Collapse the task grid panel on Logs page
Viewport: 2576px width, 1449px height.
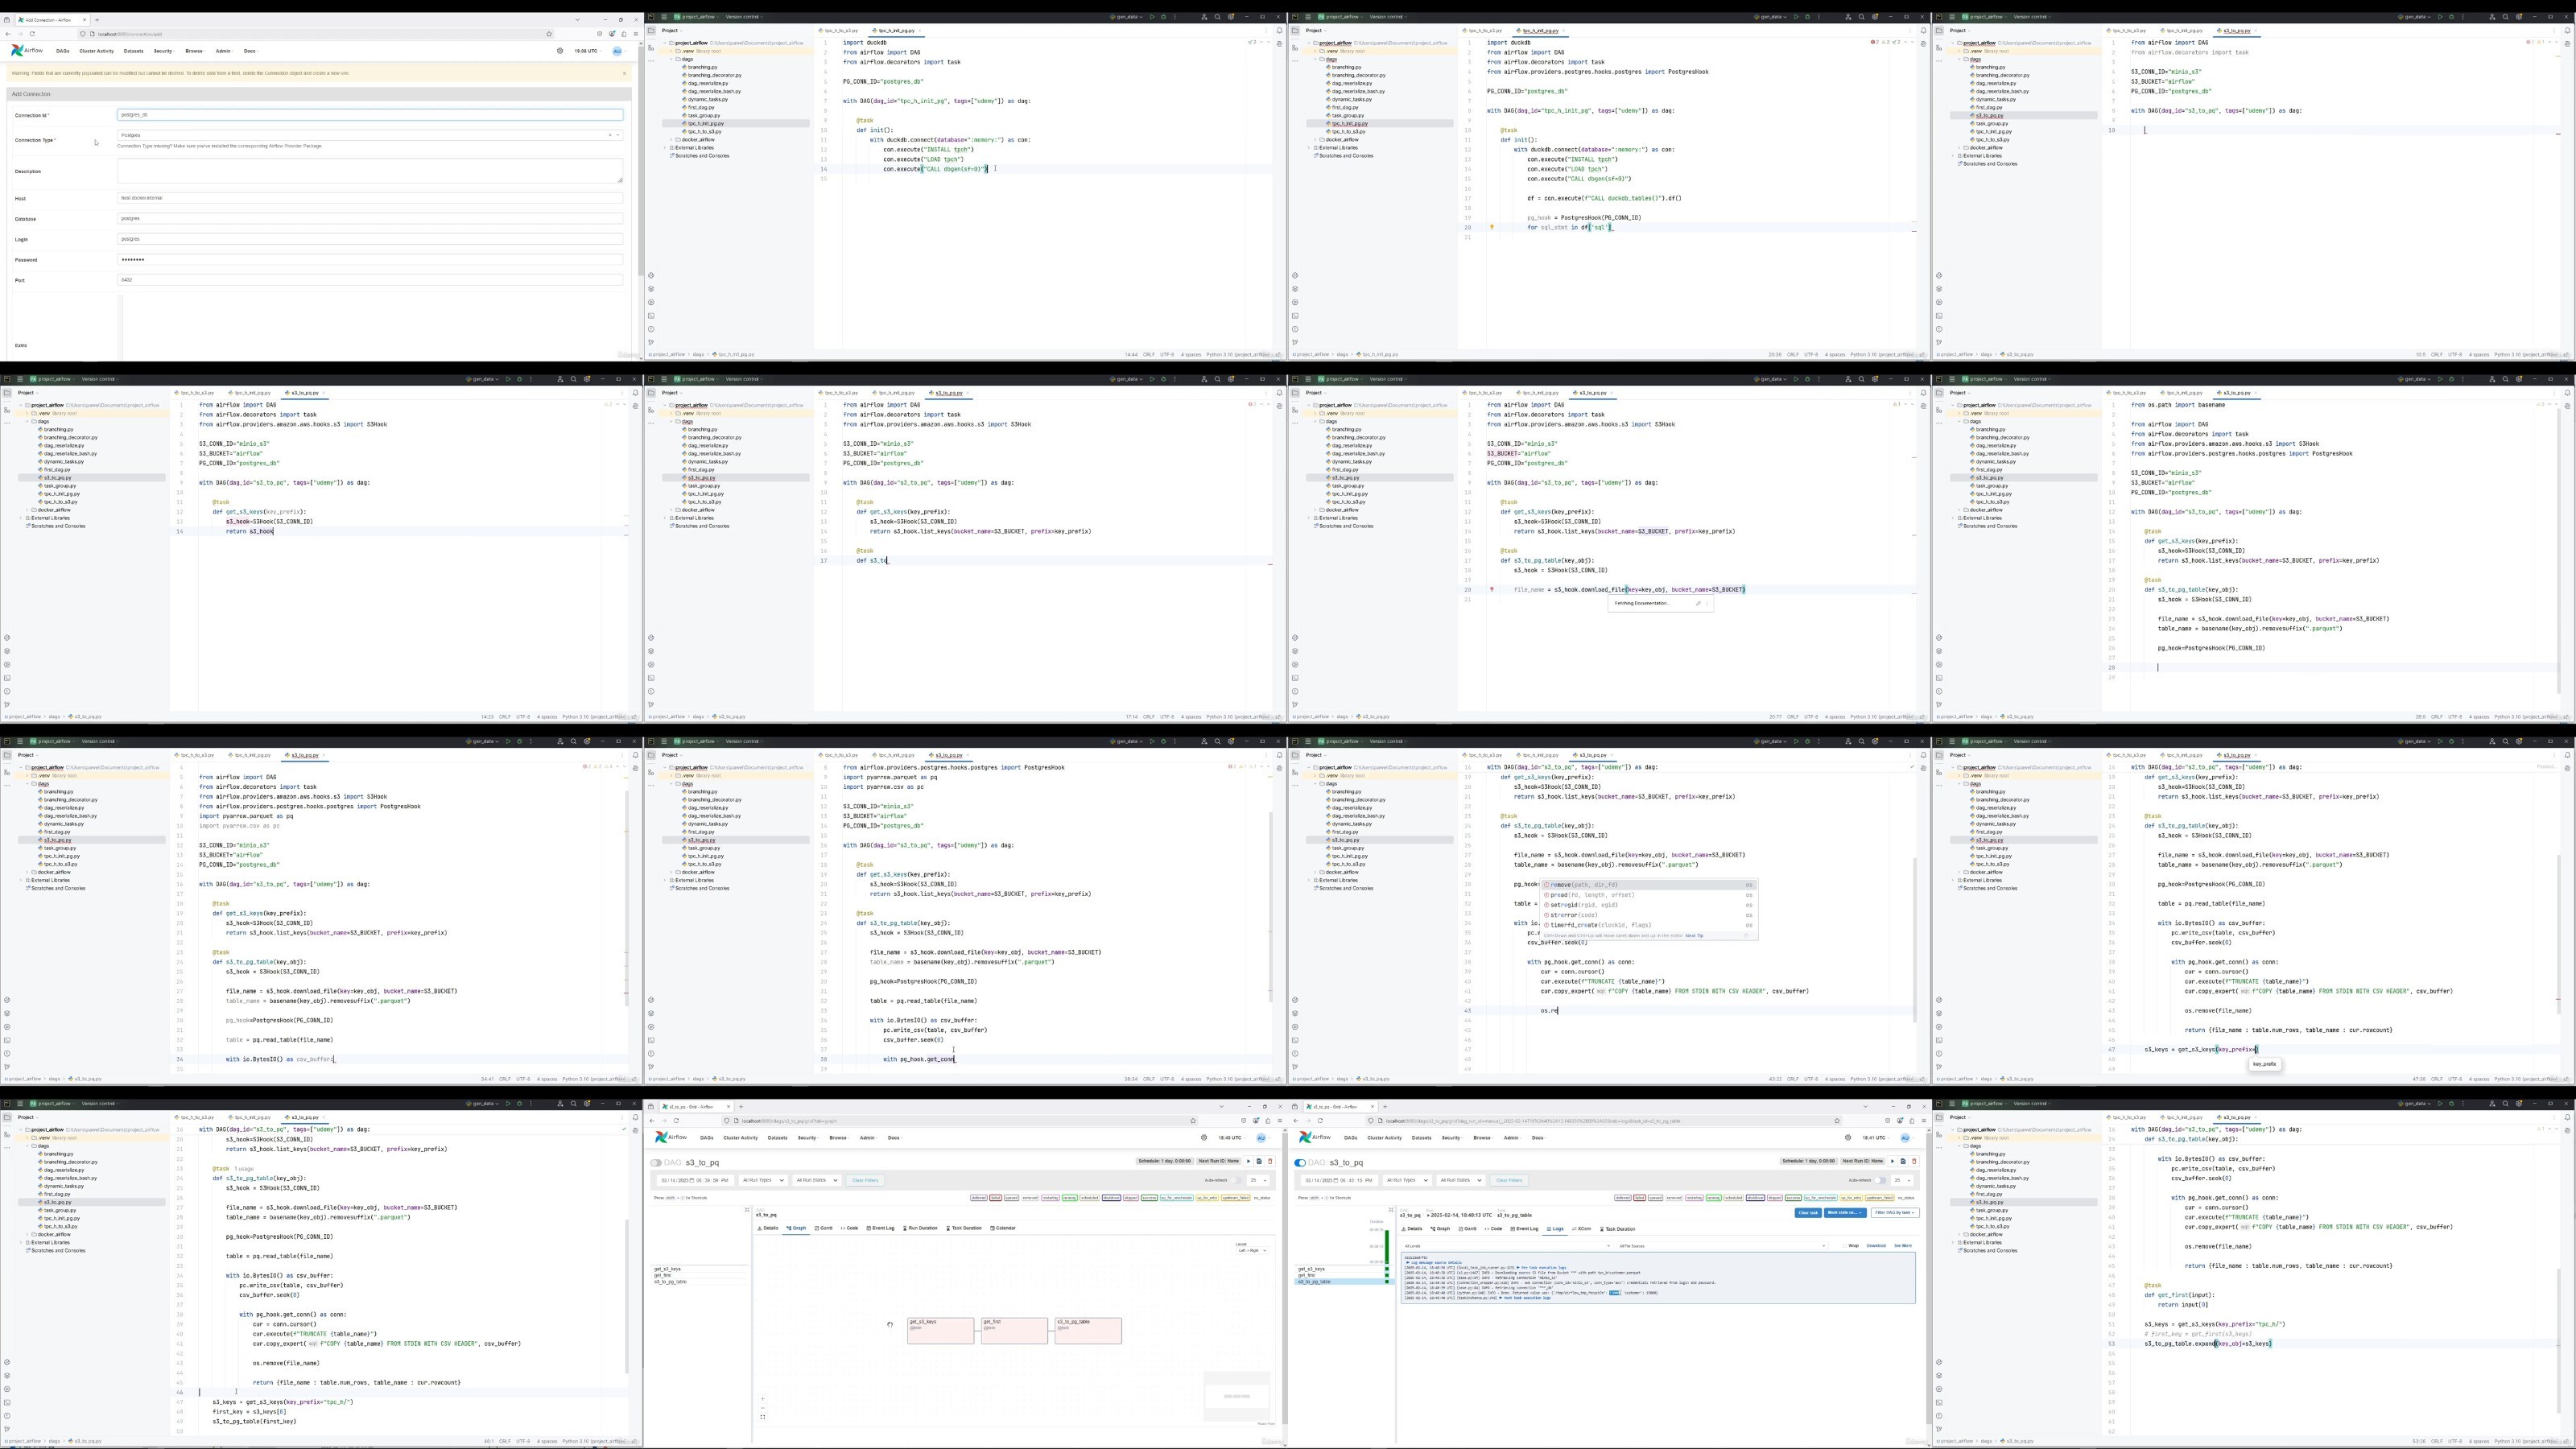1391,1210
